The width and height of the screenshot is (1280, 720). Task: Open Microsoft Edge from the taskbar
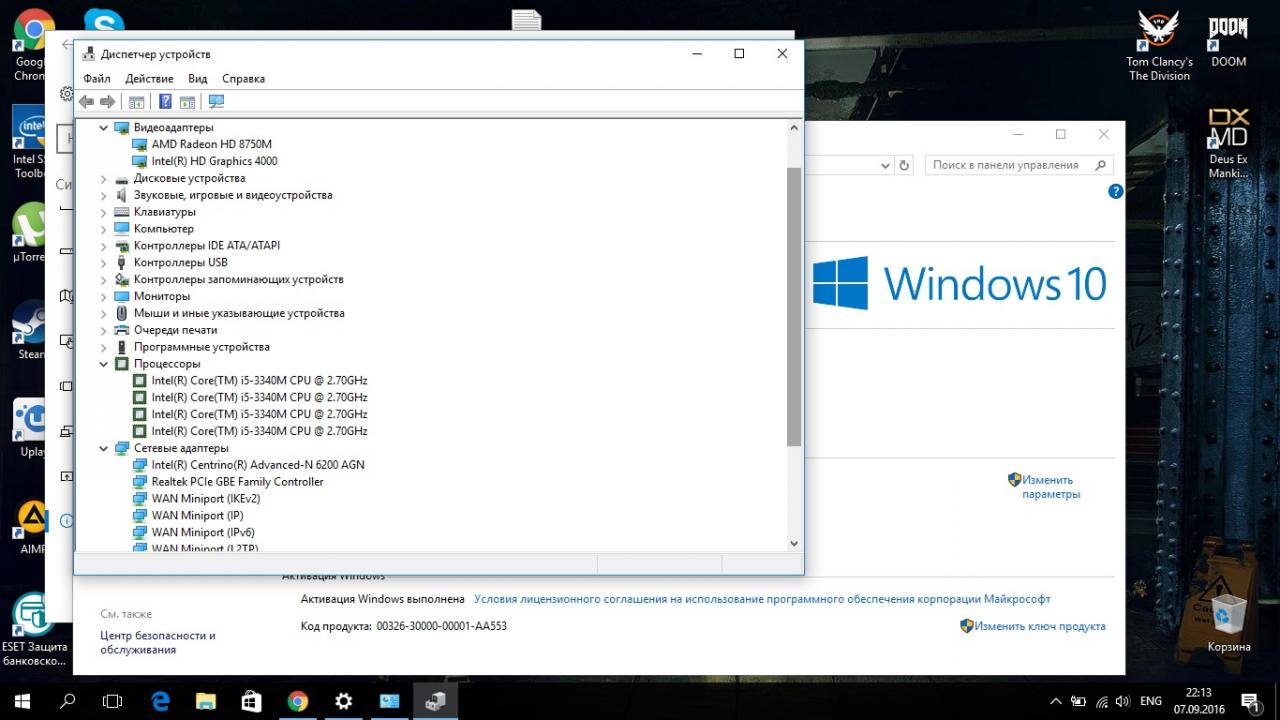(x=160, y=701)
